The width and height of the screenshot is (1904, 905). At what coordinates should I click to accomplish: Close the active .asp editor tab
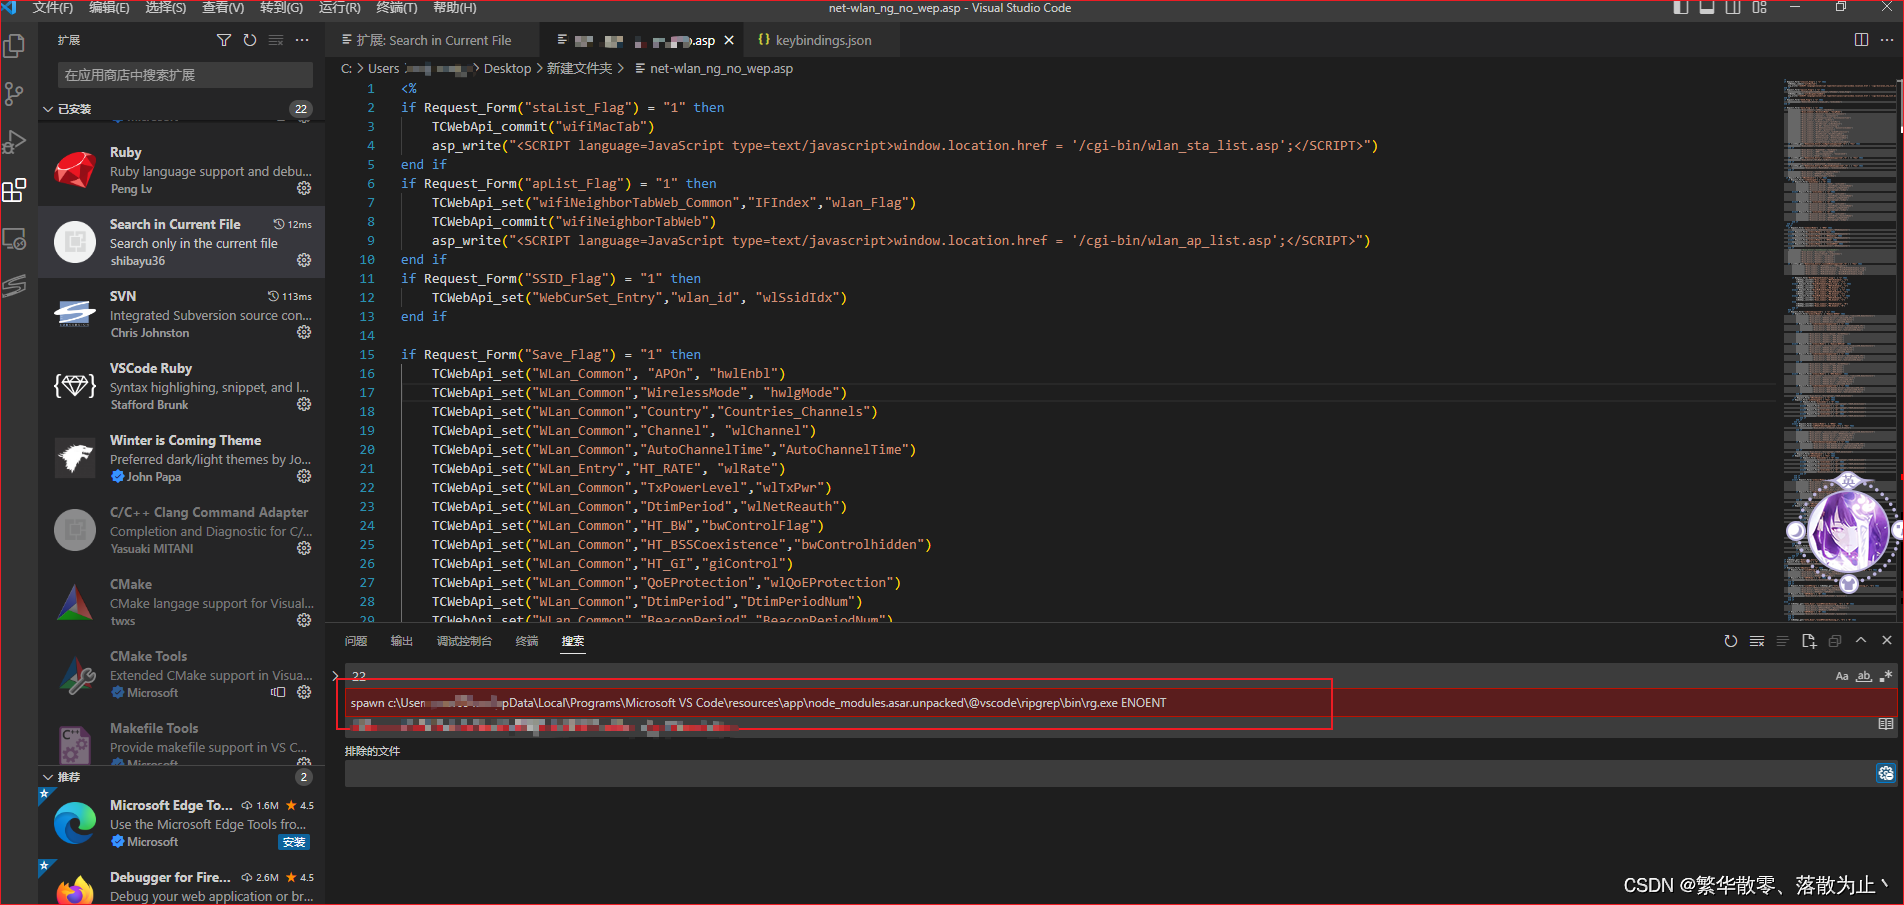(729, 40)
